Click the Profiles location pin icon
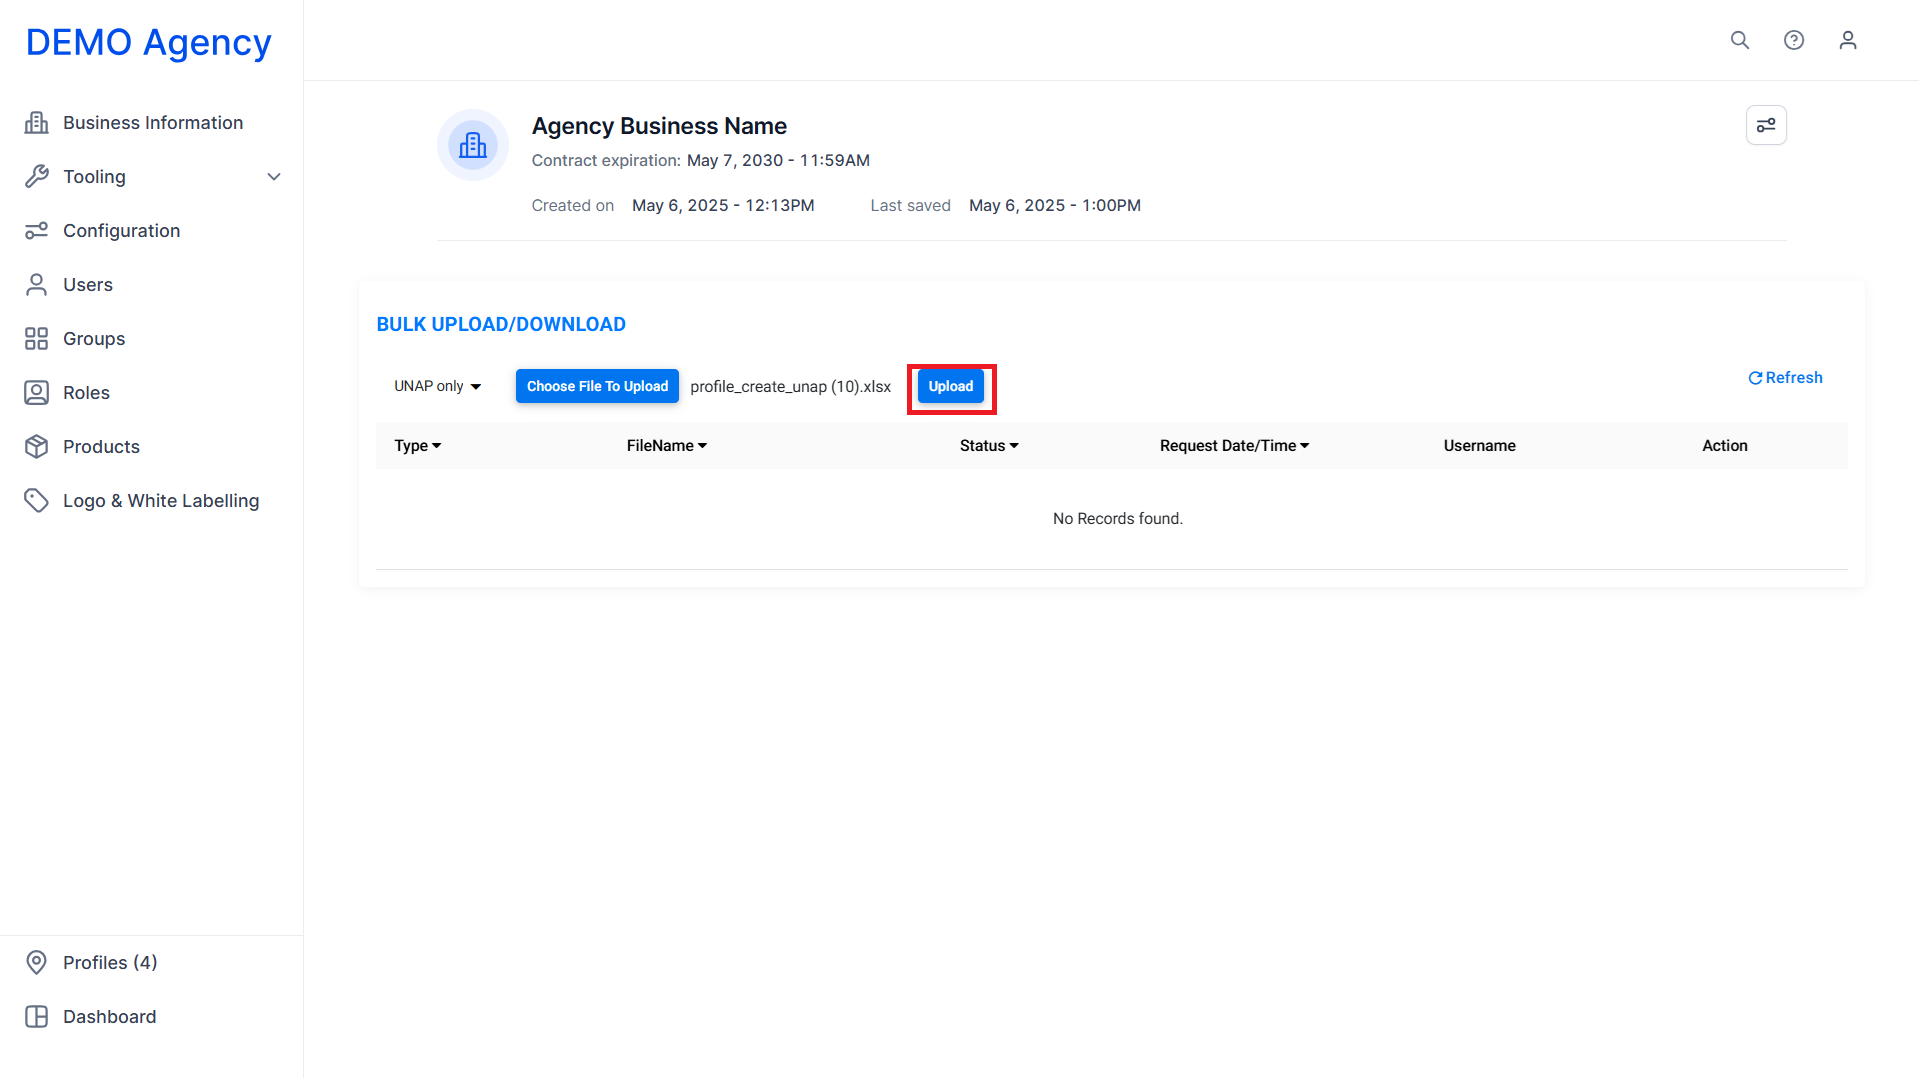 (x=37, y=962)
